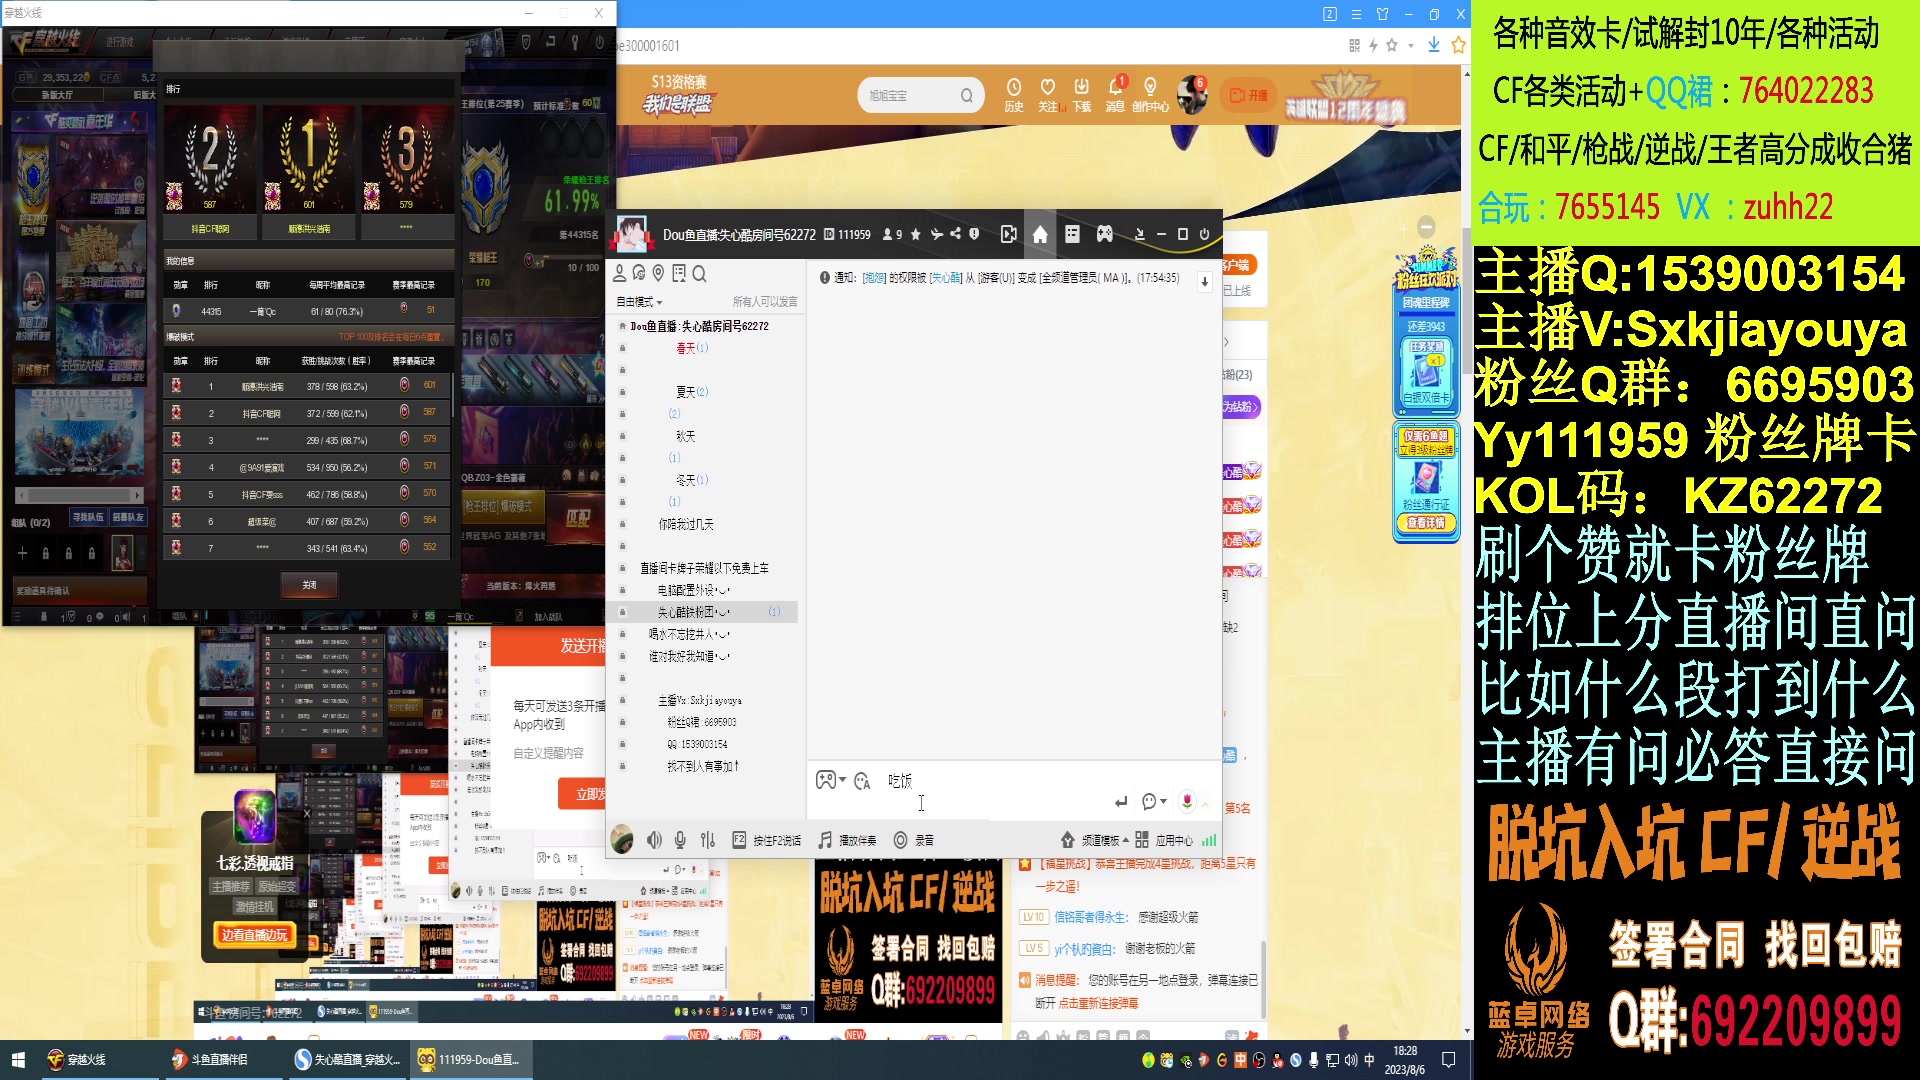1920x1080 pixels.
Task: Click the [抱怨] username link in the chat notice
Action: coord(874,278)
